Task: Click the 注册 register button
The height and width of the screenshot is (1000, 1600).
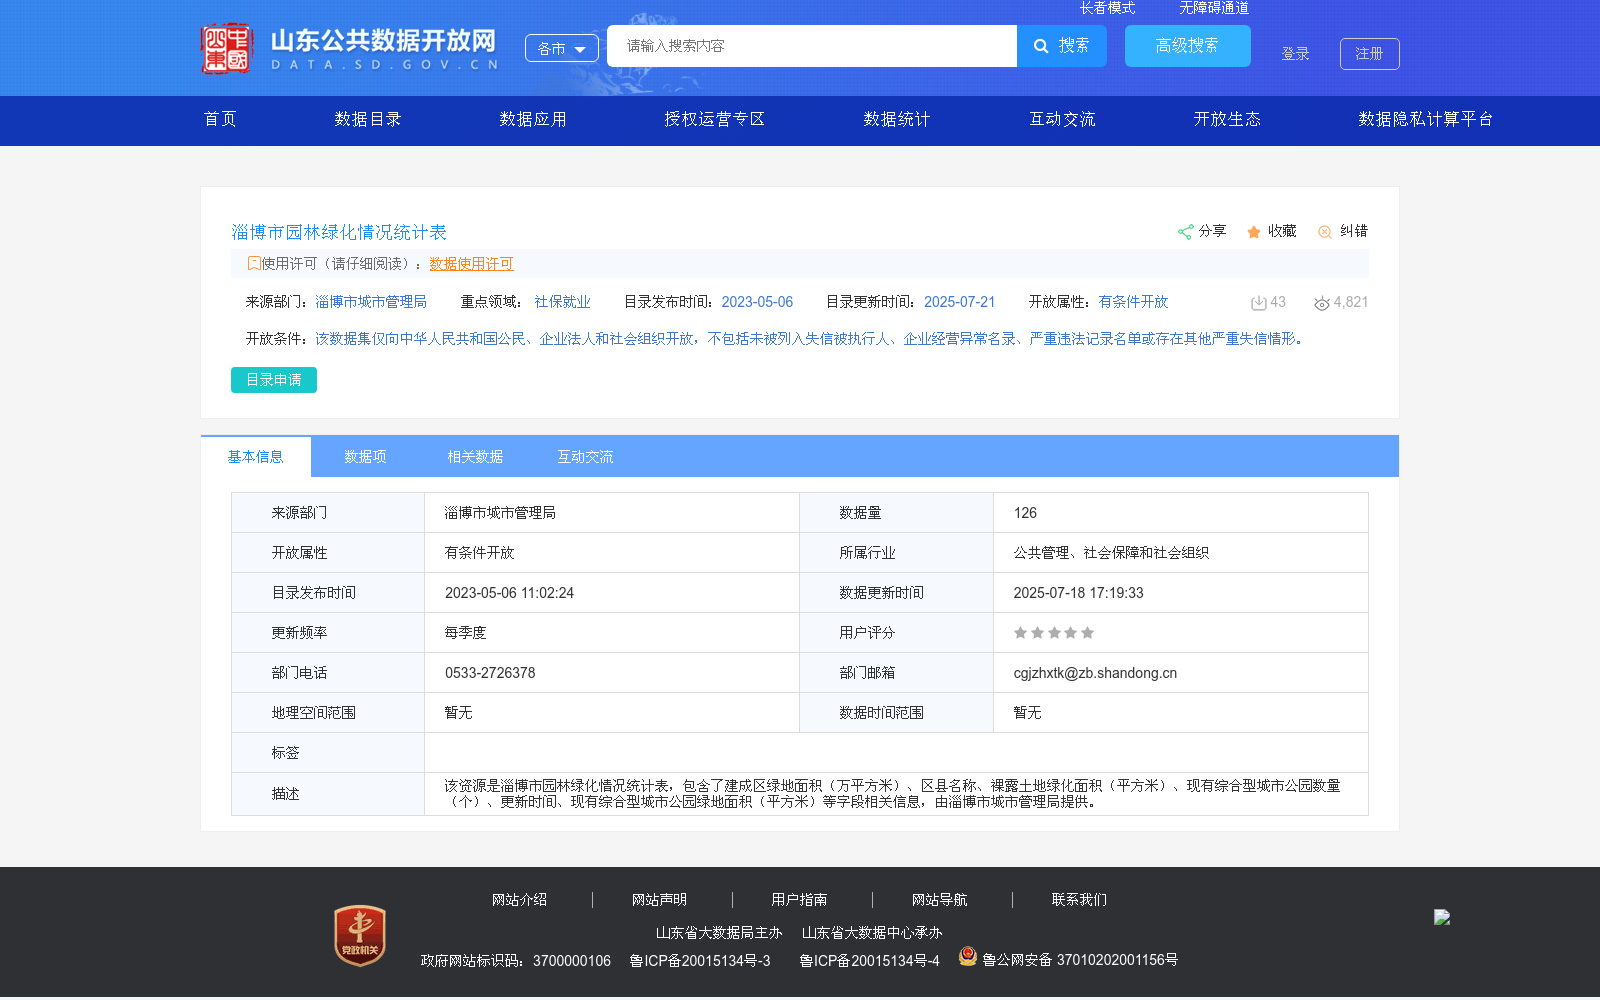Action: tap(1370, 54)
